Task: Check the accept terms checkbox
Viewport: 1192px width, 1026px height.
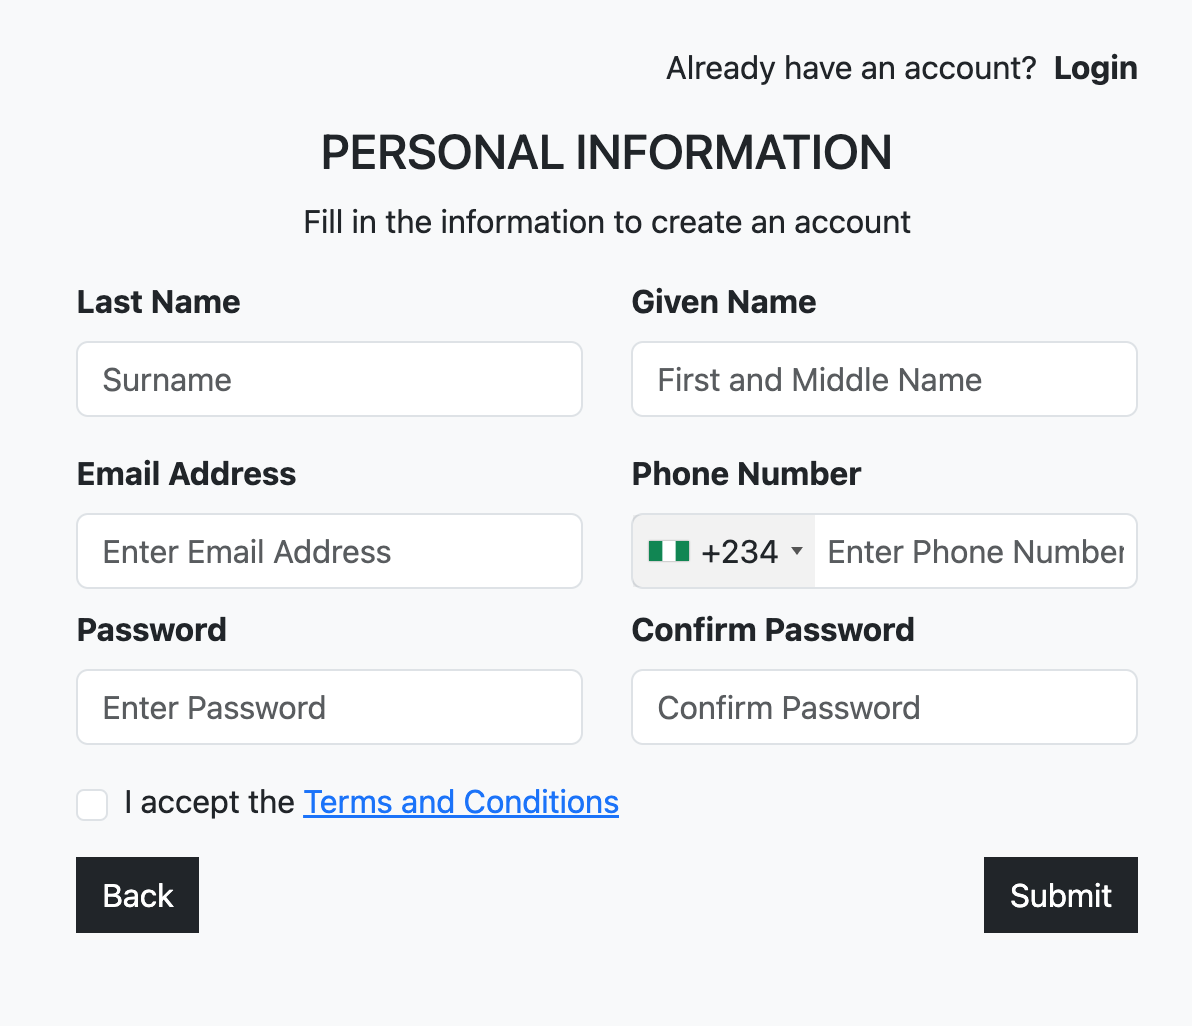Action: click(92, 804)
